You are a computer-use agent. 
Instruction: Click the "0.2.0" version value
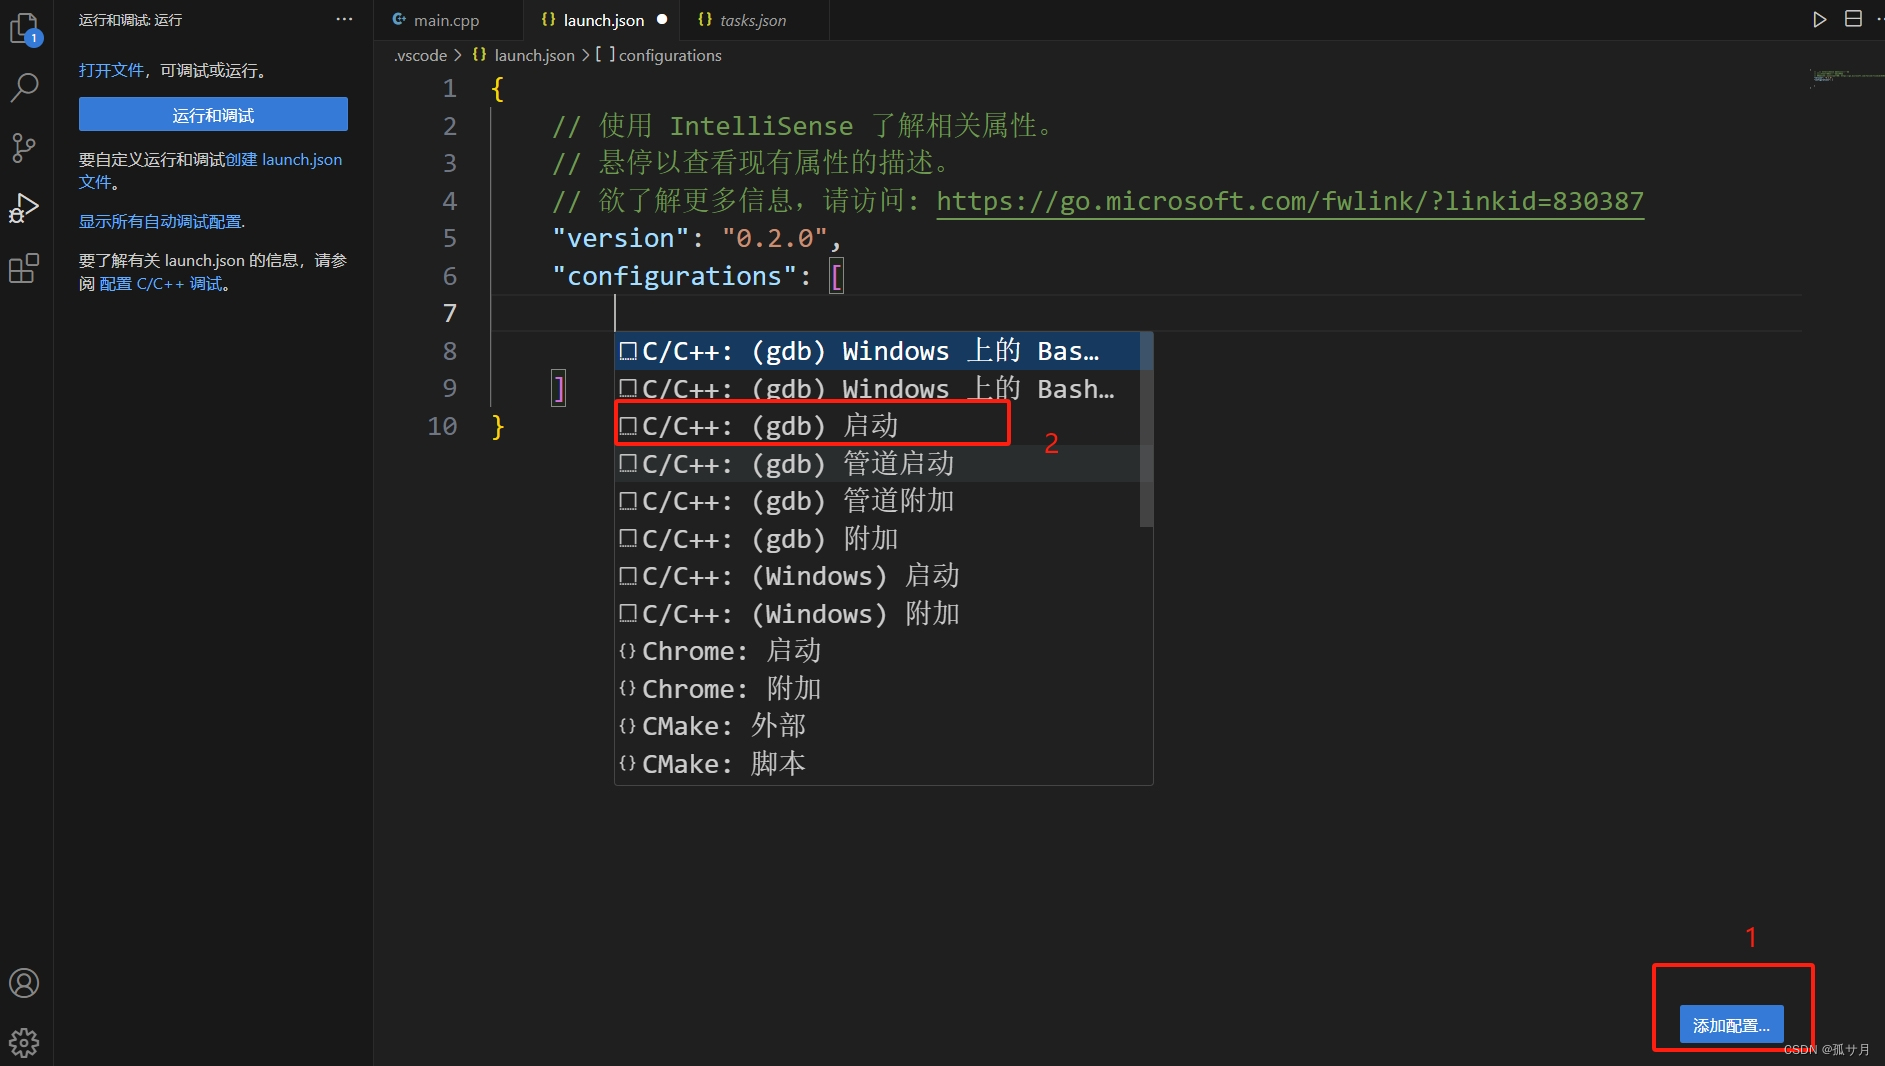point(775,238)
